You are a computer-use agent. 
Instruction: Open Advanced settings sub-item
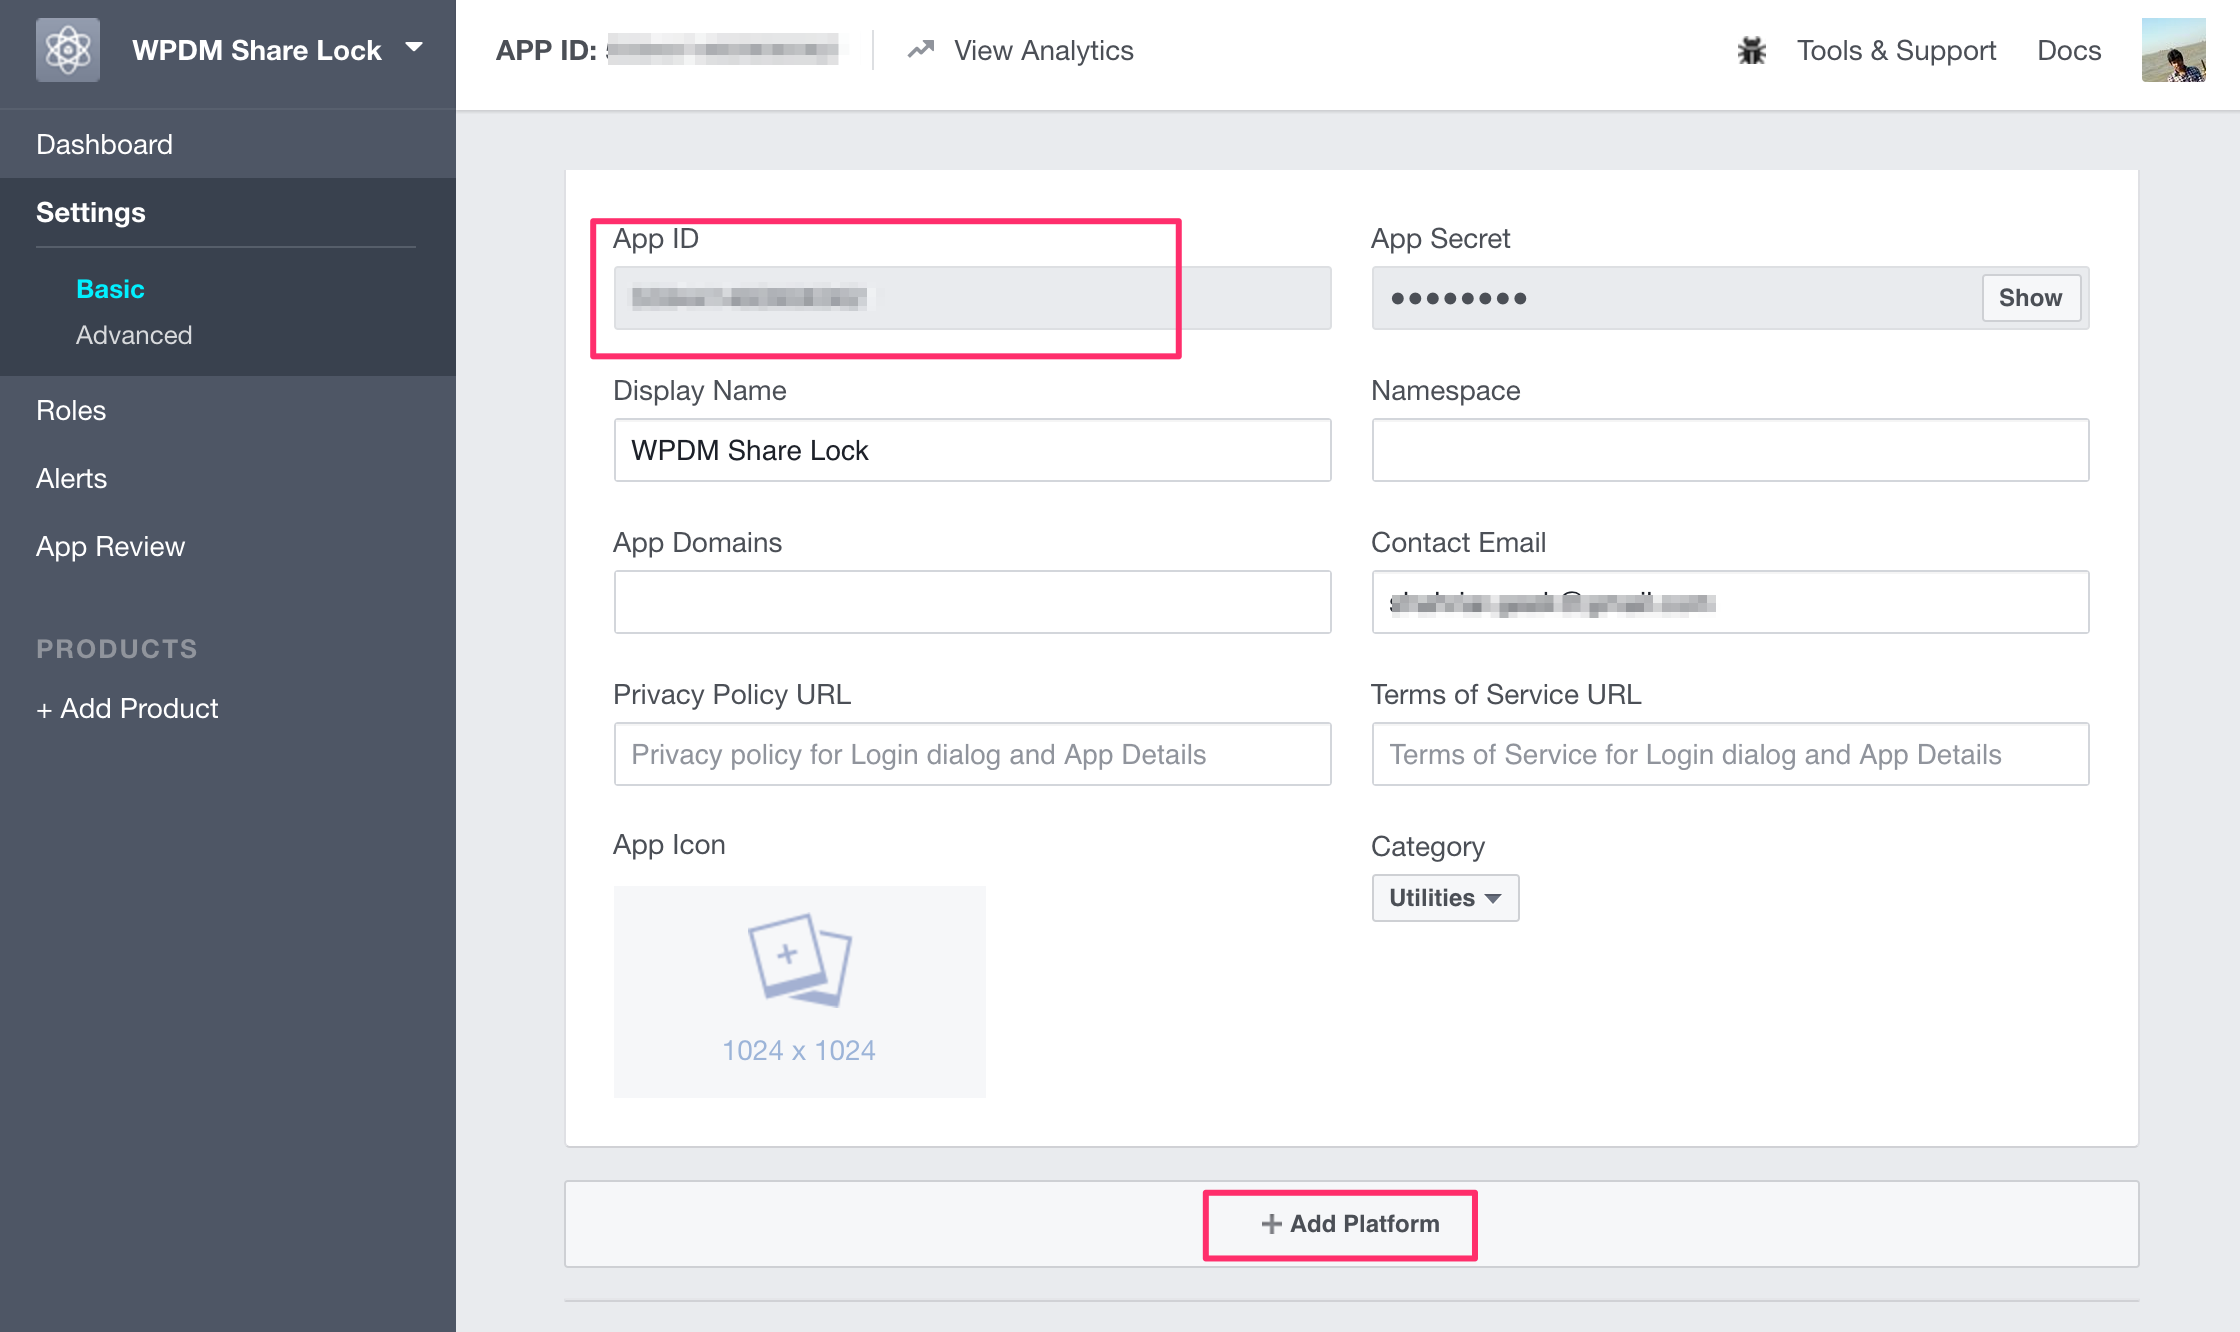[134, 335]
